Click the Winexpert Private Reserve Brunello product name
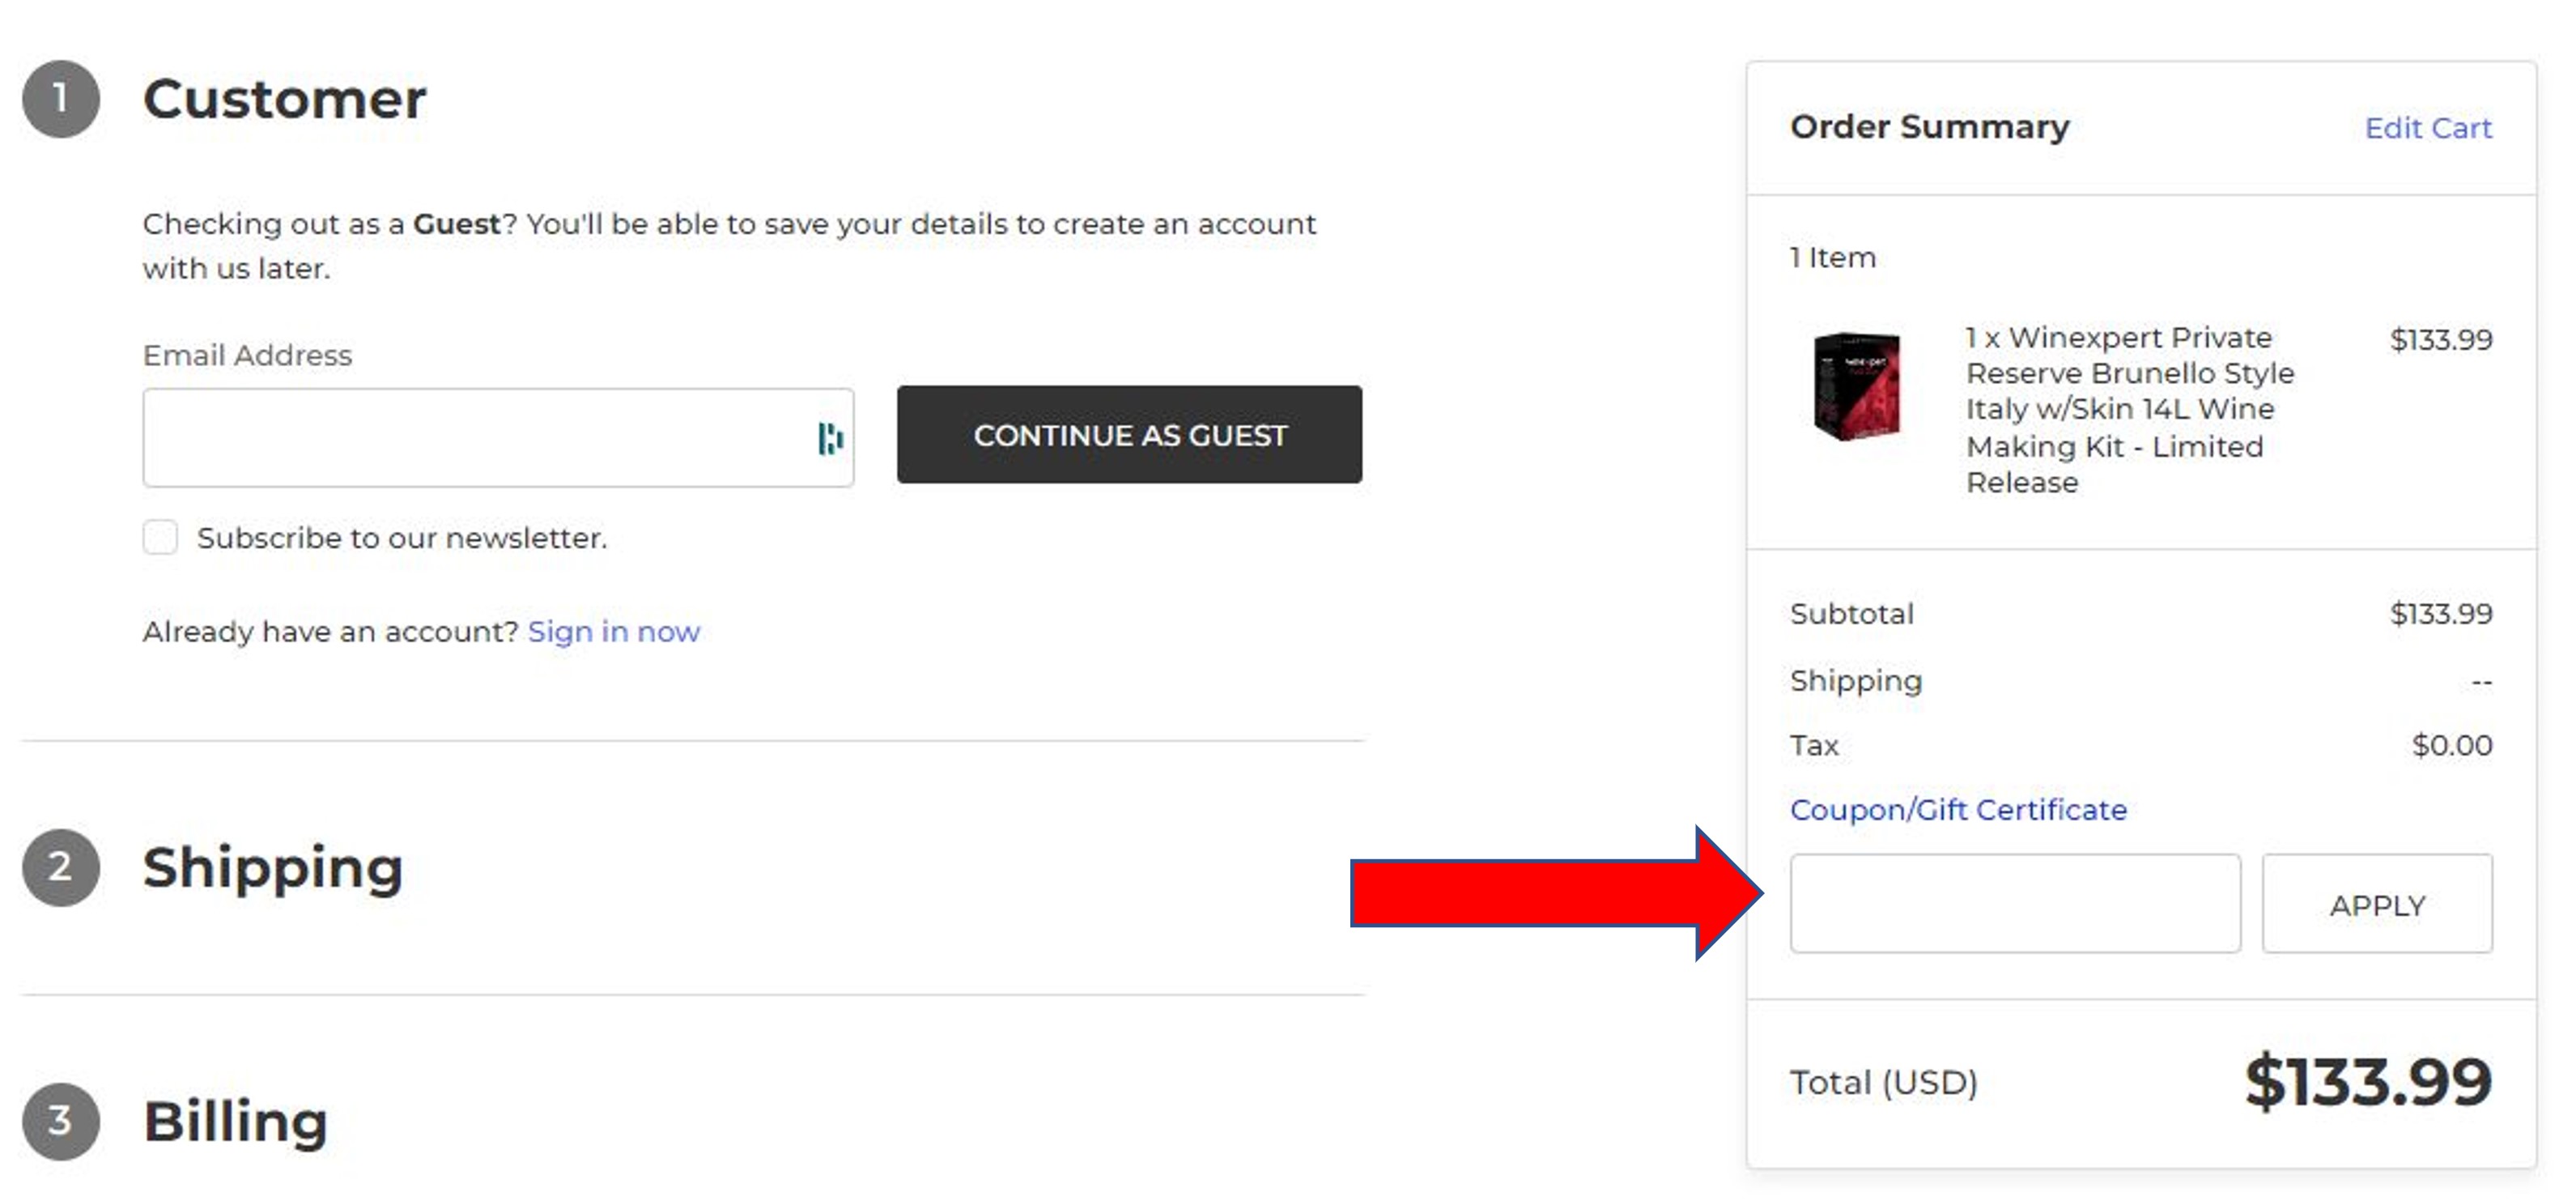 [x=2129, y=409]
